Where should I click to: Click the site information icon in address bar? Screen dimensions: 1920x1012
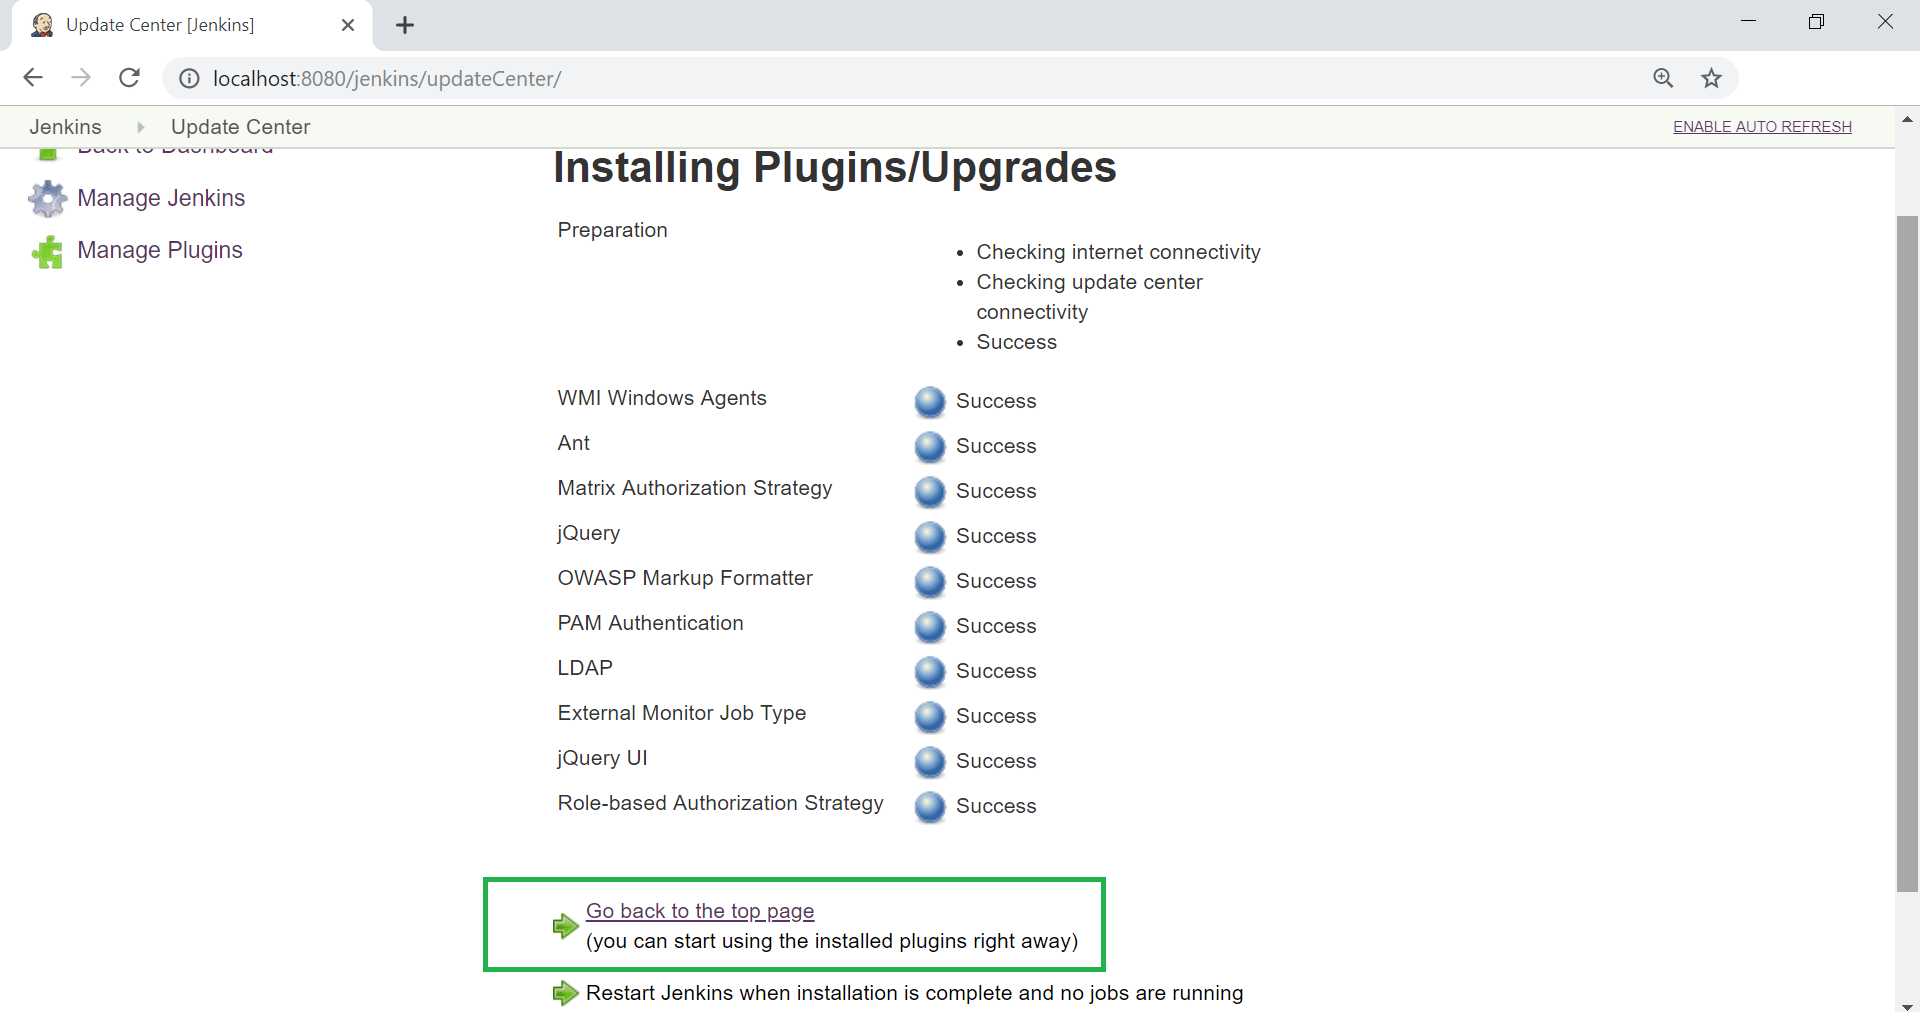click(x=189, y=78)
